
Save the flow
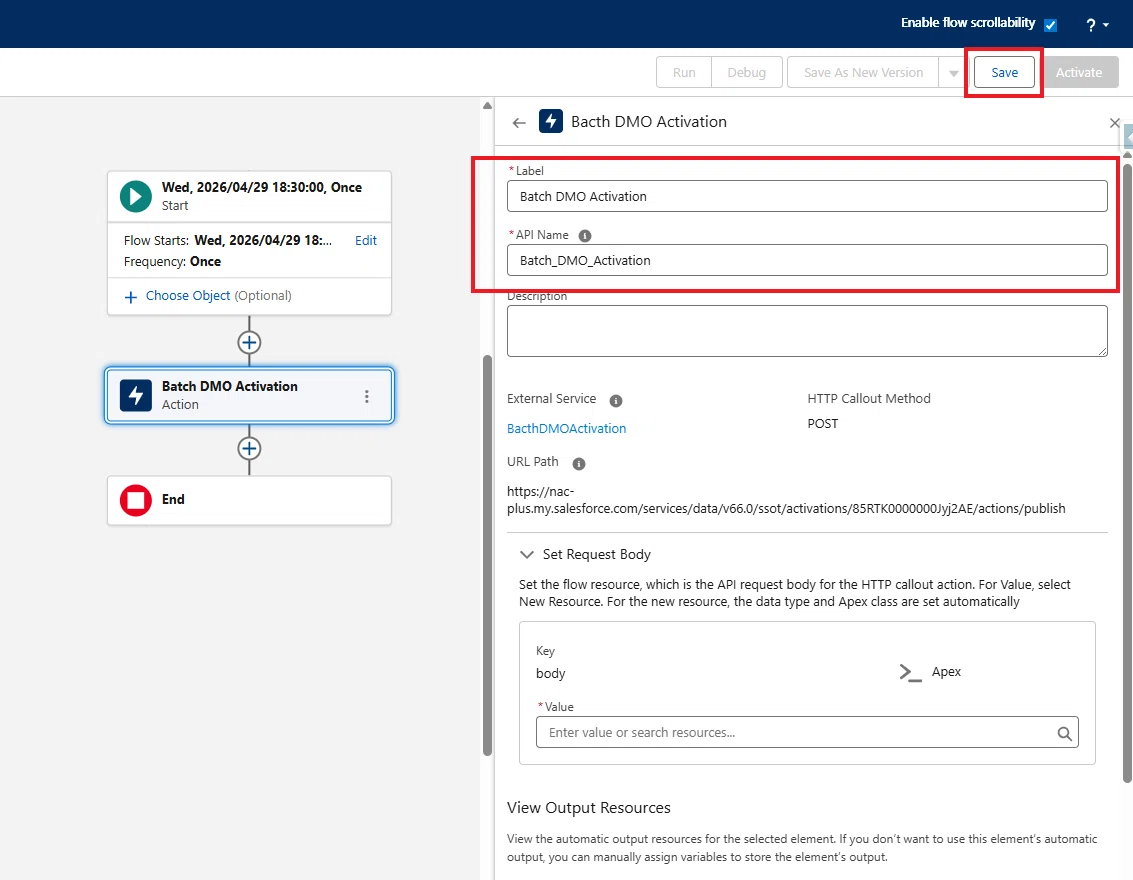(1004, 72)
